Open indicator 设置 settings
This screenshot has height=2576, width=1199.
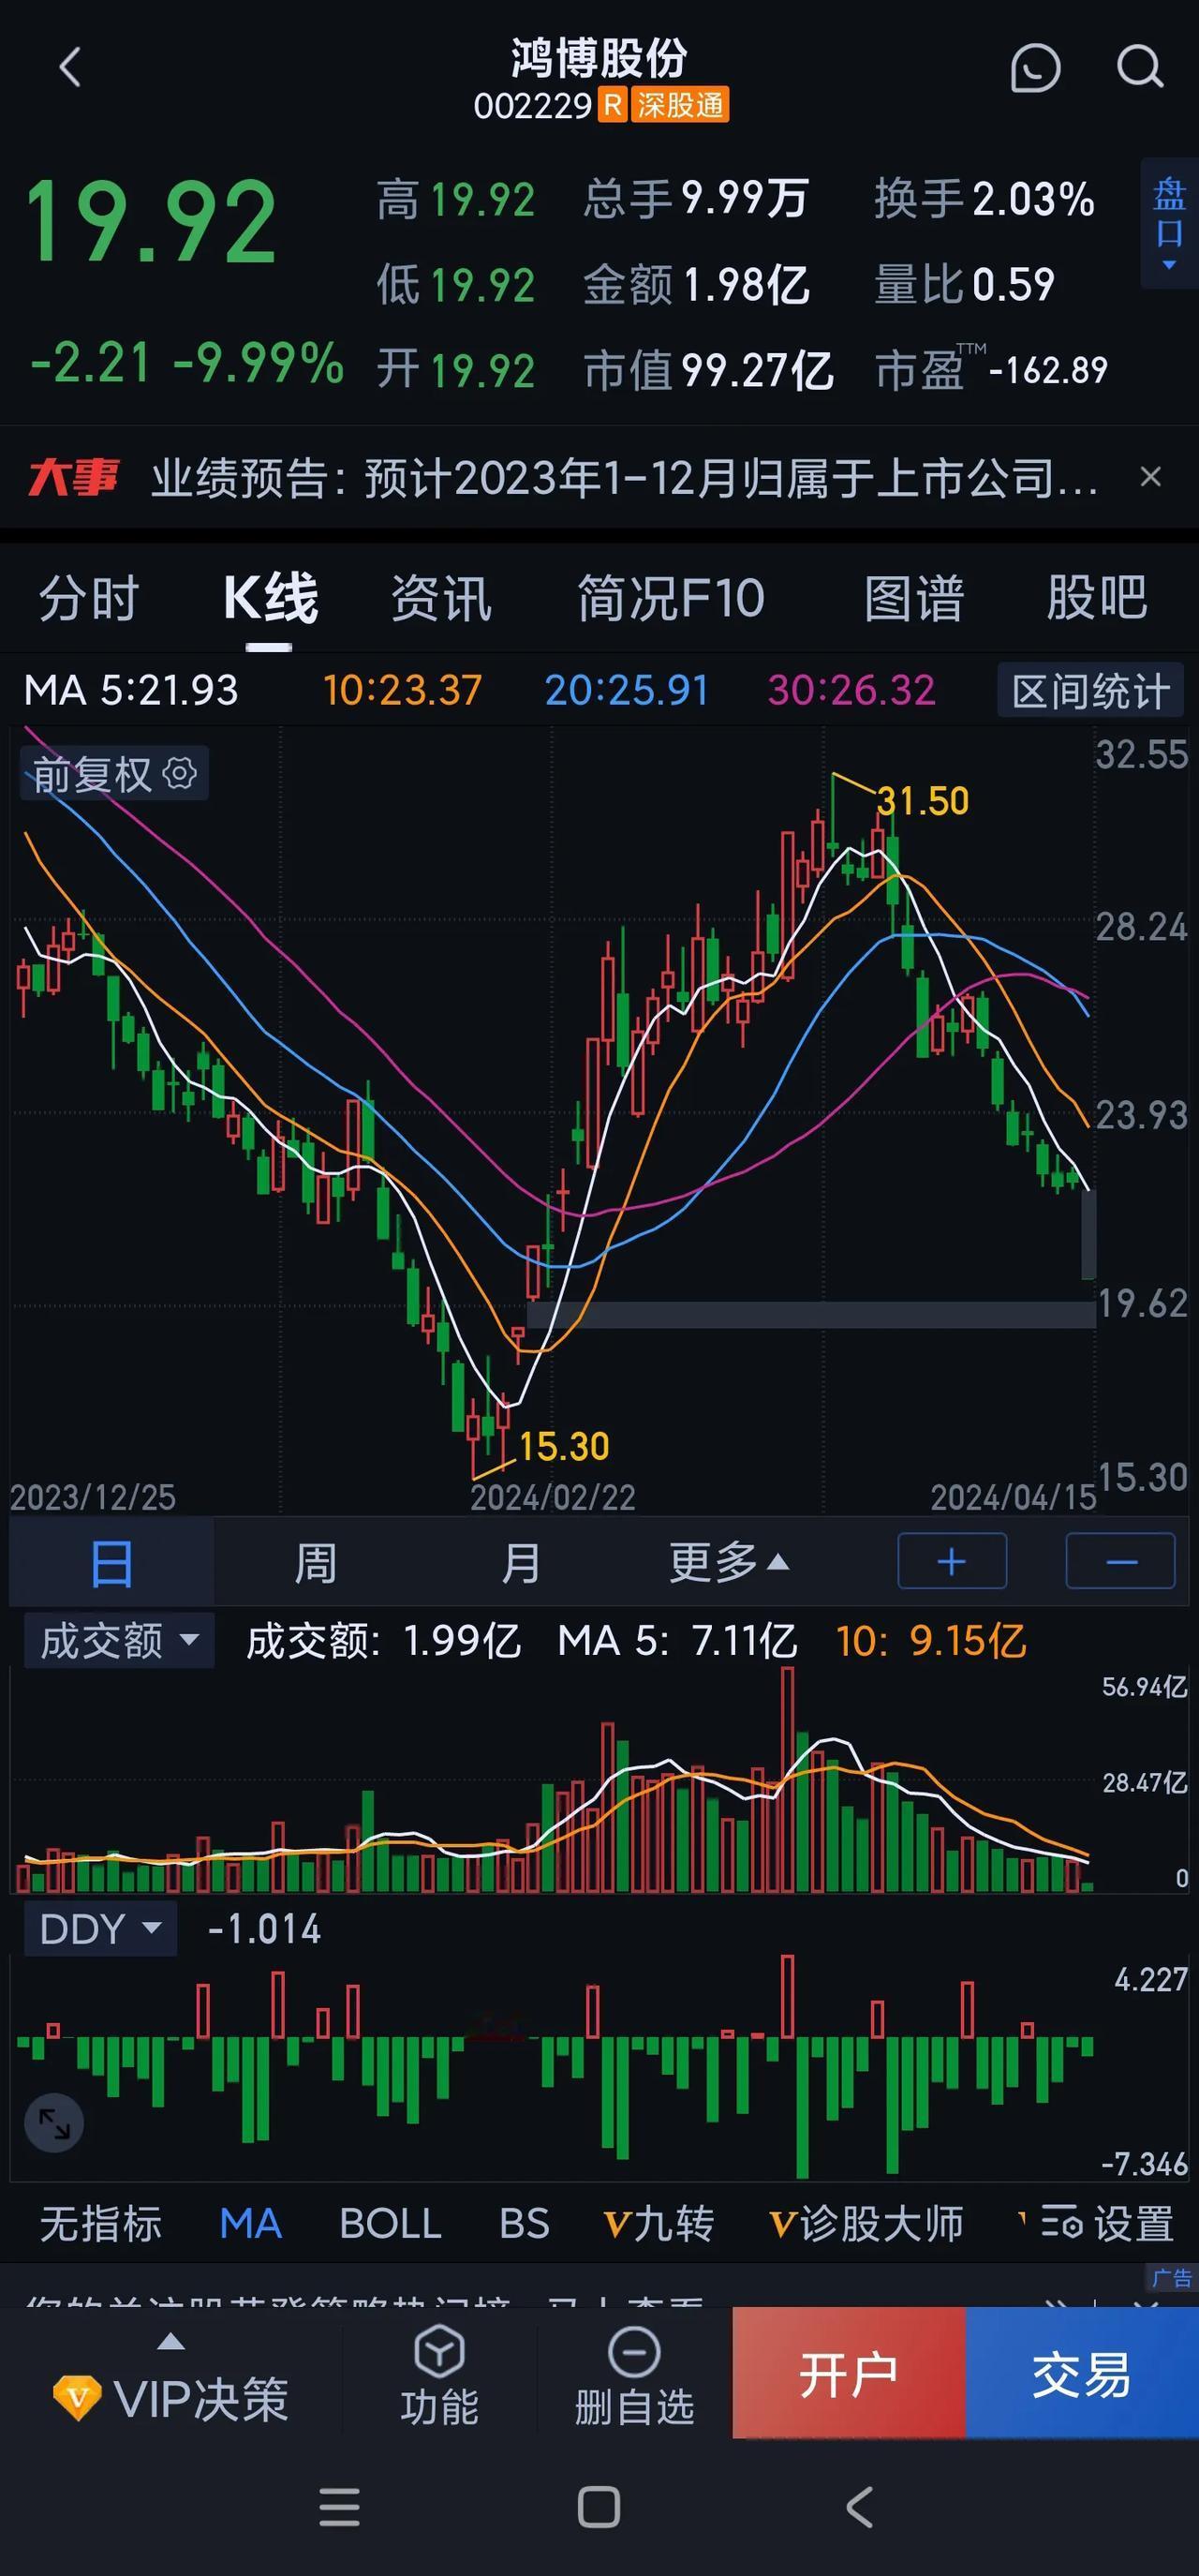pos(1107,2224)
